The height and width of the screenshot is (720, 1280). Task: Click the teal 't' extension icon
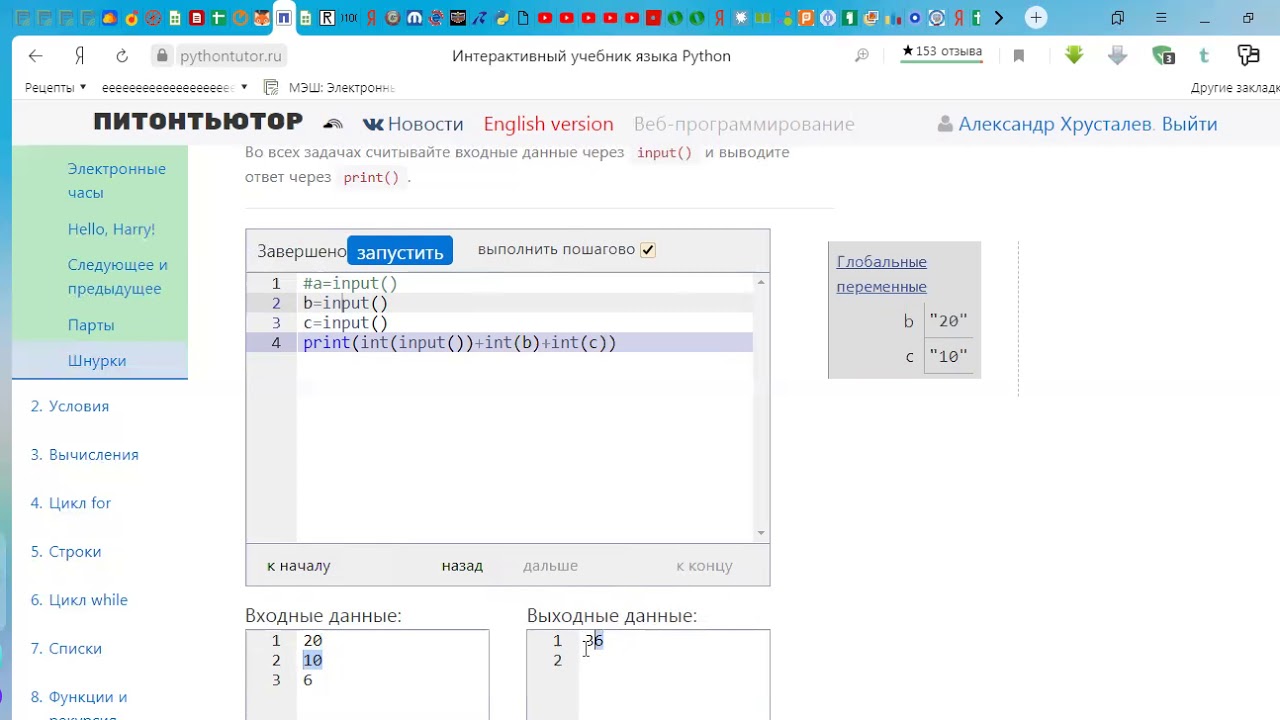(1204, 56)
